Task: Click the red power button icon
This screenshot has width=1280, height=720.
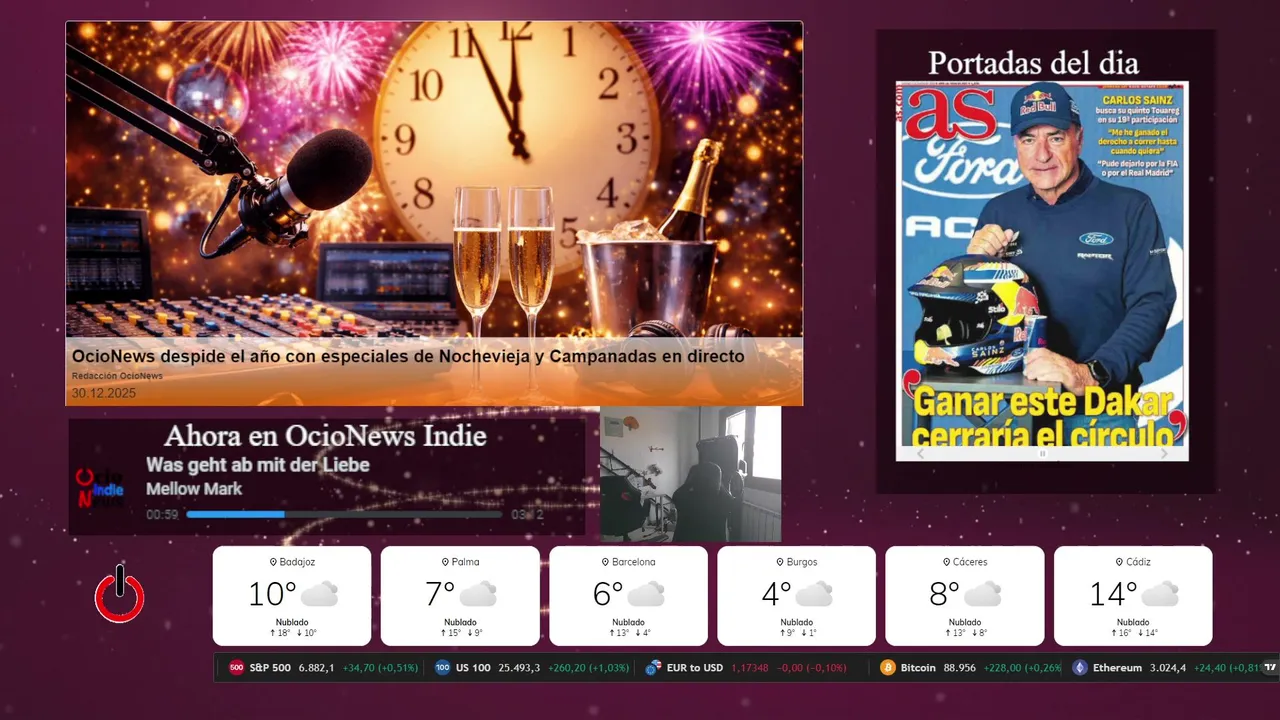Action: 119,594
